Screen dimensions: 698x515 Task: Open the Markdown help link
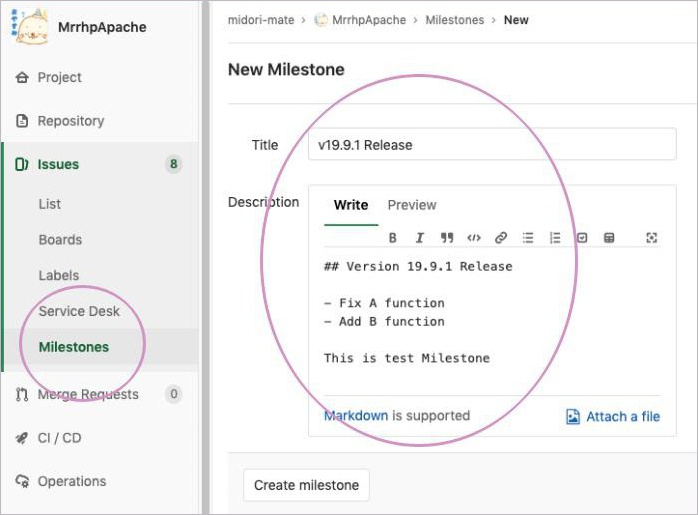[x=356, y=416]
